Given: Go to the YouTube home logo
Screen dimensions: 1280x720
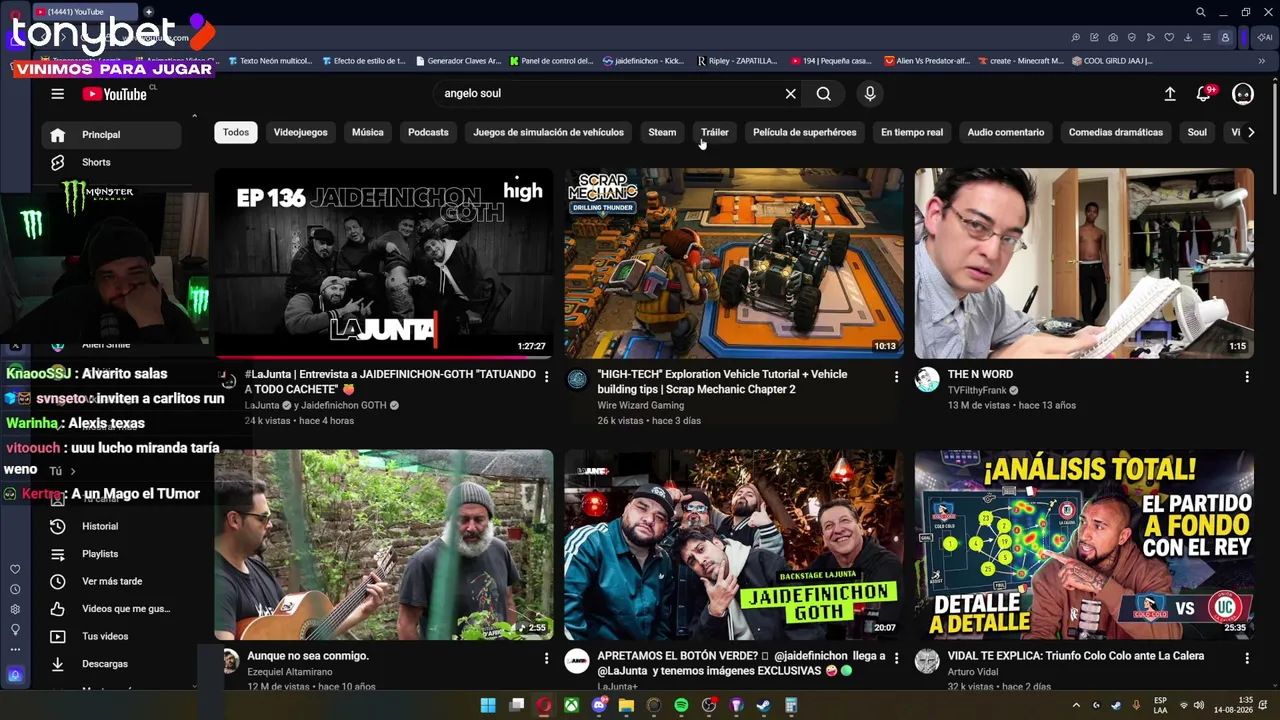Looking at the screenshot, I should point(115,94).
